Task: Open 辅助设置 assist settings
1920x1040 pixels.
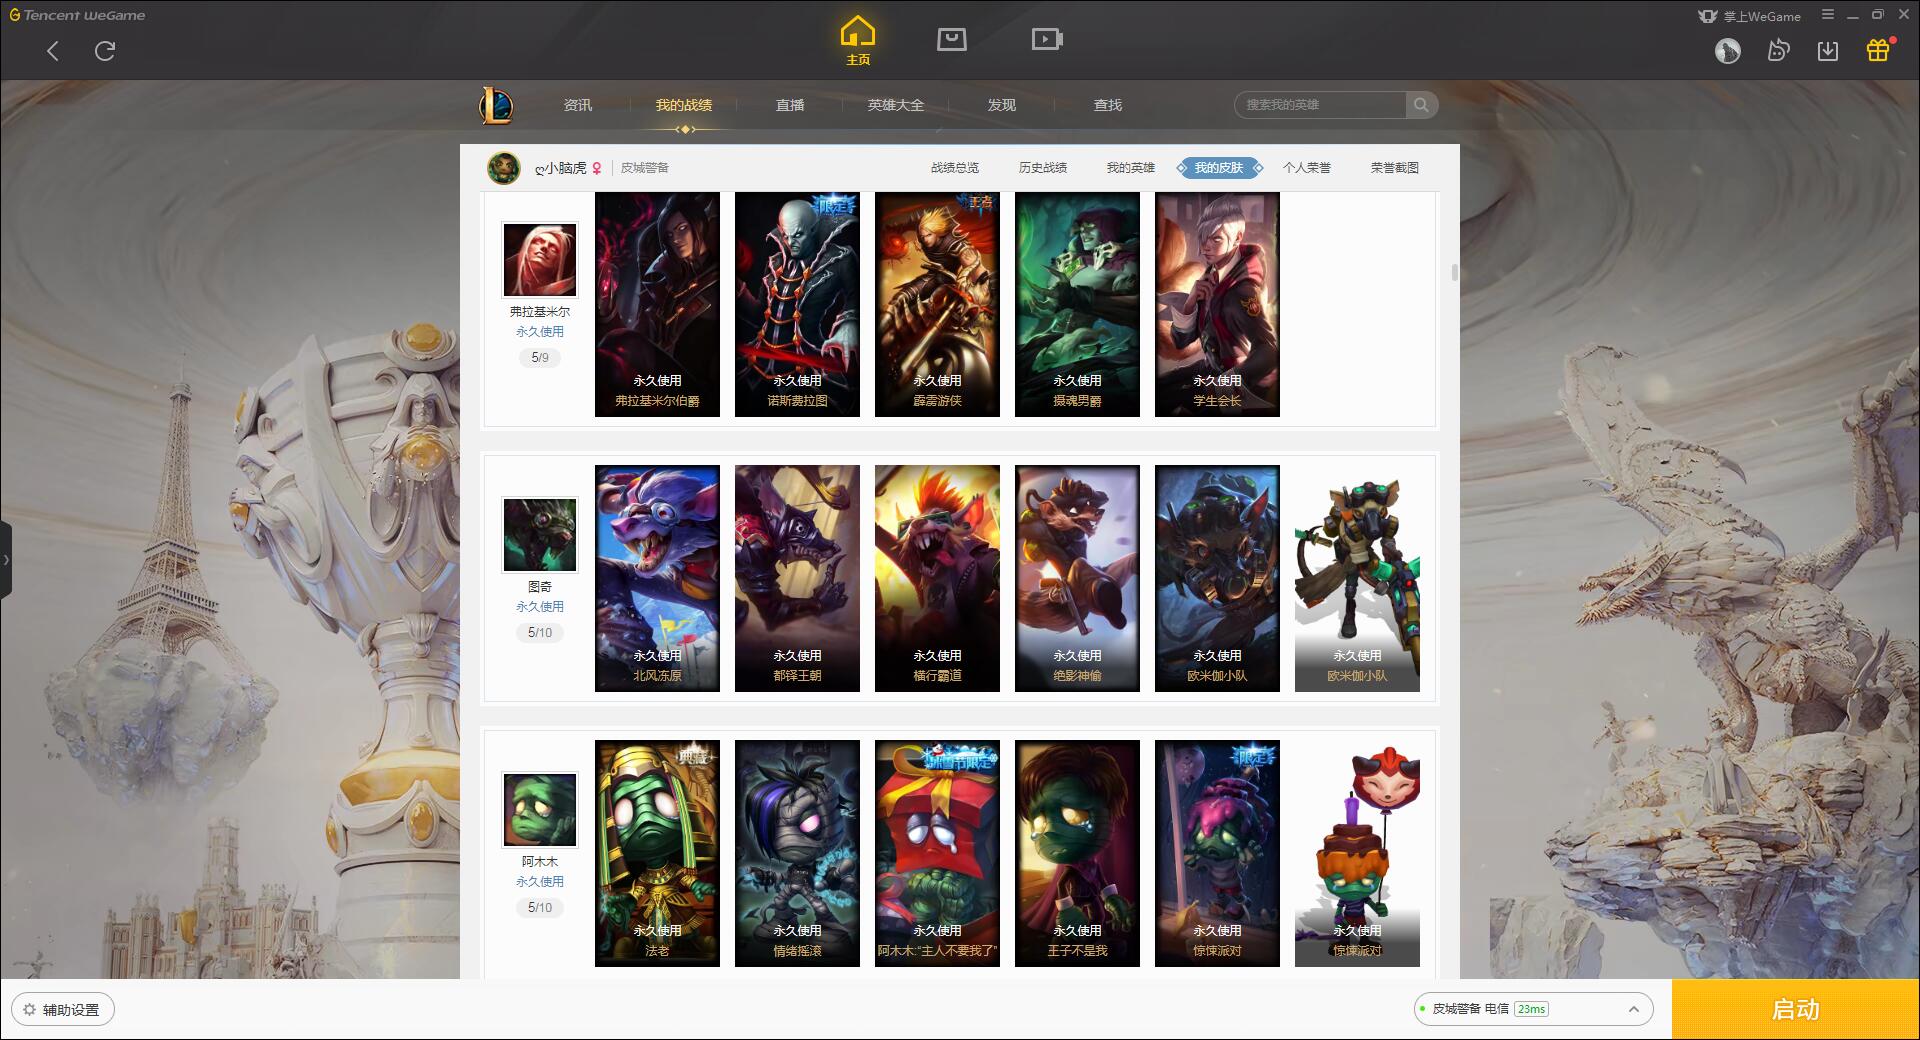Action: coord(63,1010)
